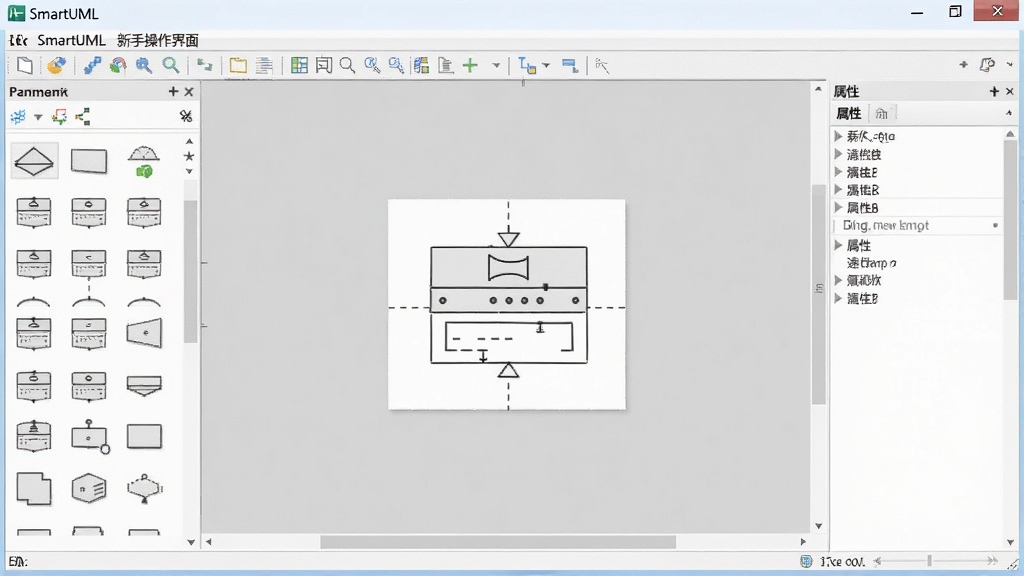Select the blue connector link tool
The height and width of the screenshot is (576, 1024).
(x=92, y=65)
